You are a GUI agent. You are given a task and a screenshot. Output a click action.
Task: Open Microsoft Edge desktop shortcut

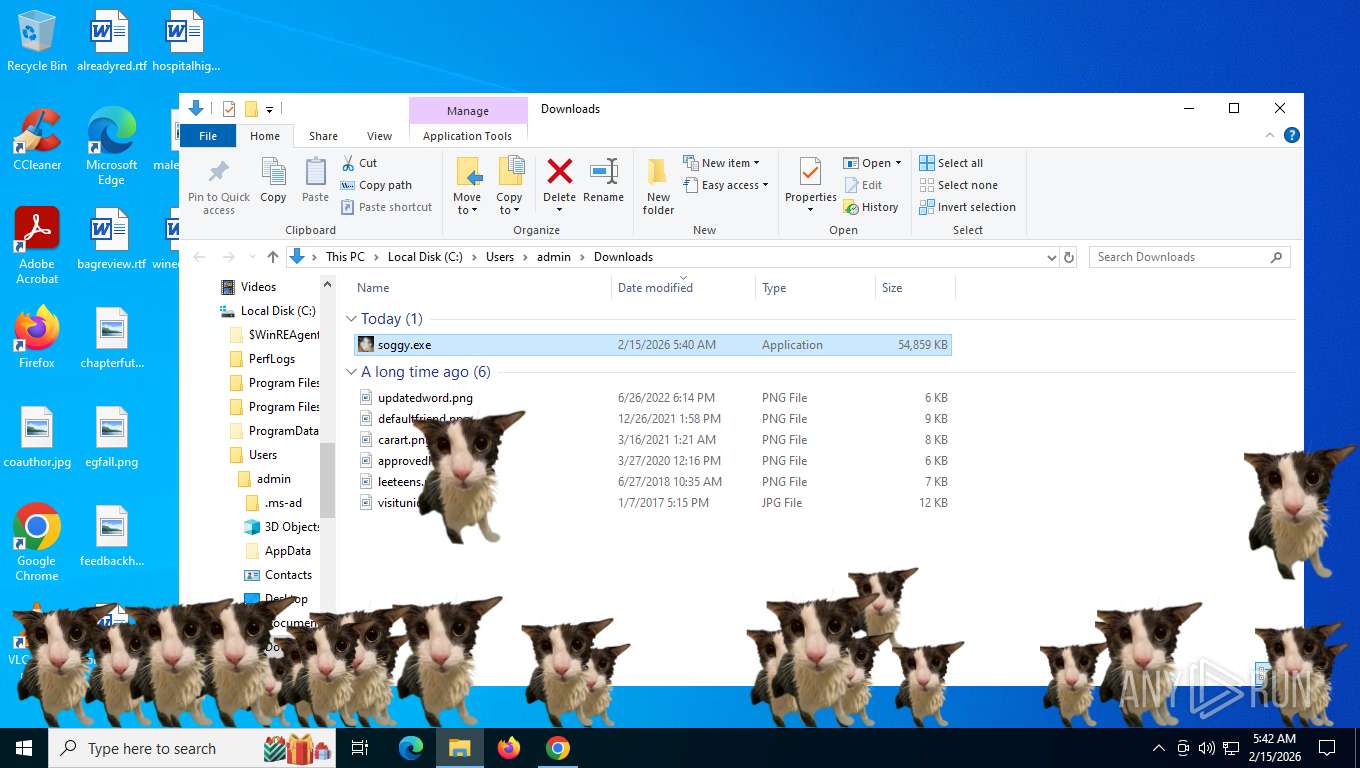(x=111, y=146)
